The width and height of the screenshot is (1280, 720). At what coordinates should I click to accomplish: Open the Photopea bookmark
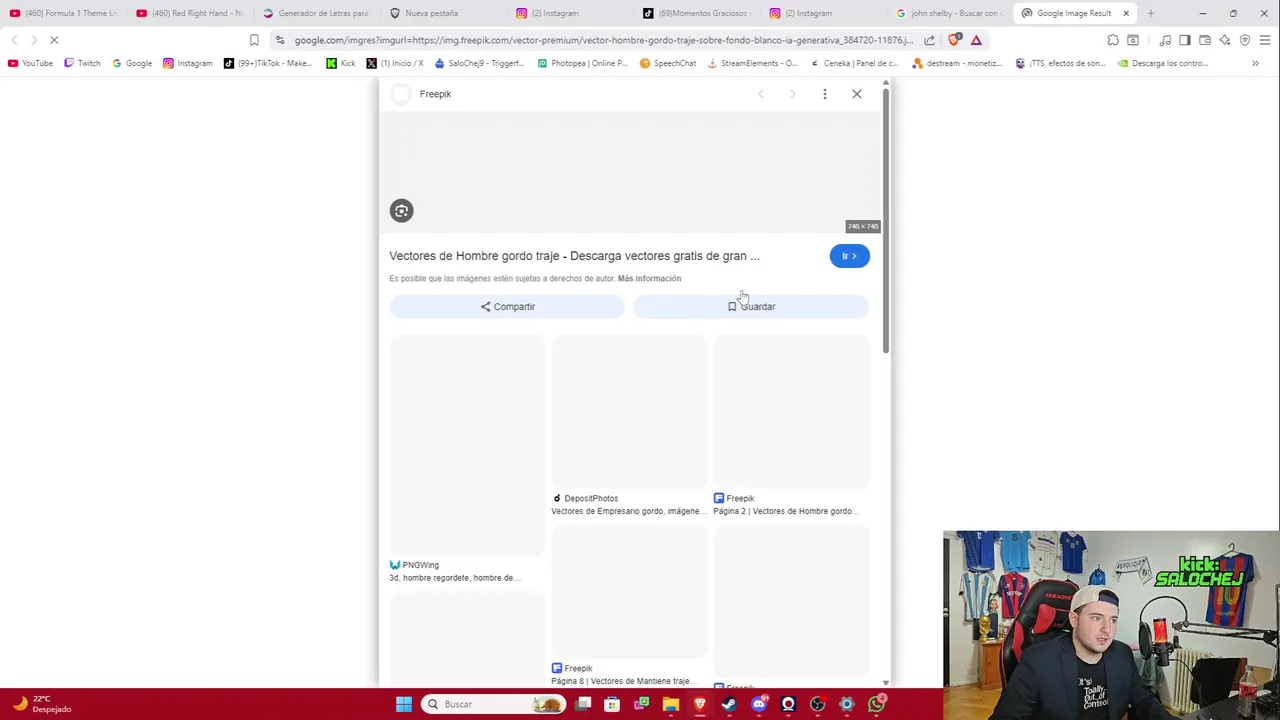click(x=582, y=63)
